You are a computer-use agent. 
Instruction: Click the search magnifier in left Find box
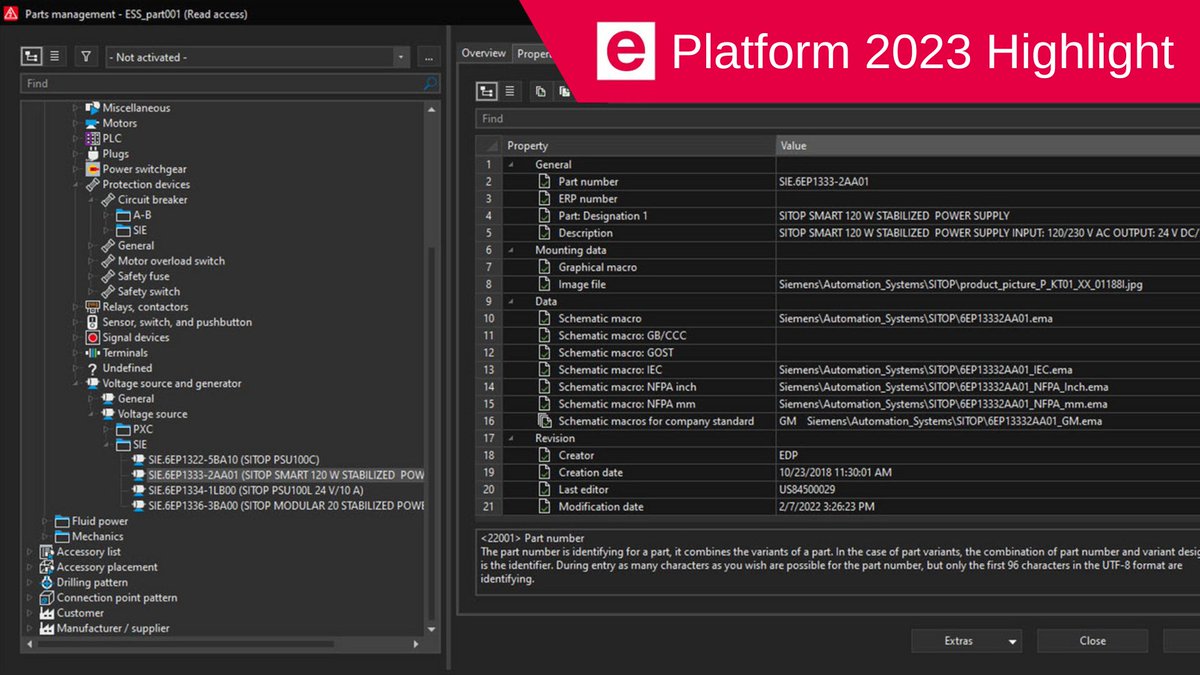[431, 84]
